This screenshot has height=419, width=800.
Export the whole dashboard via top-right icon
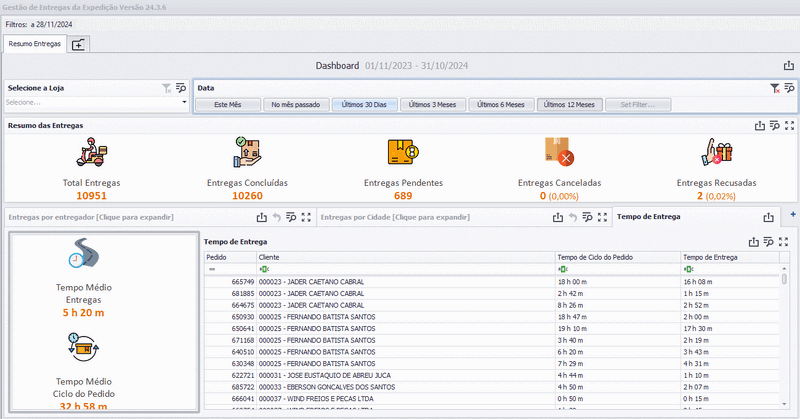(789, 65)
